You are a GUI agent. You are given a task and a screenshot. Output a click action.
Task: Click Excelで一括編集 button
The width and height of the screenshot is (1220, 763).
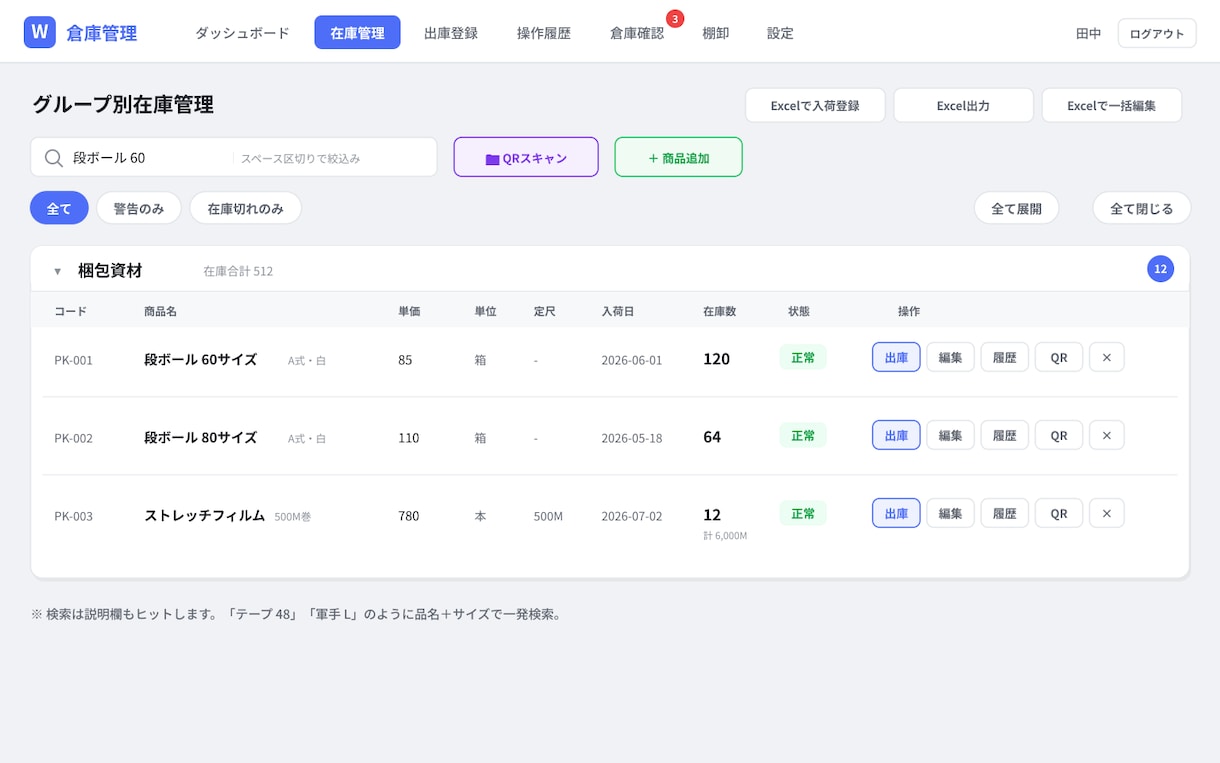click(x=1111, y=105)
